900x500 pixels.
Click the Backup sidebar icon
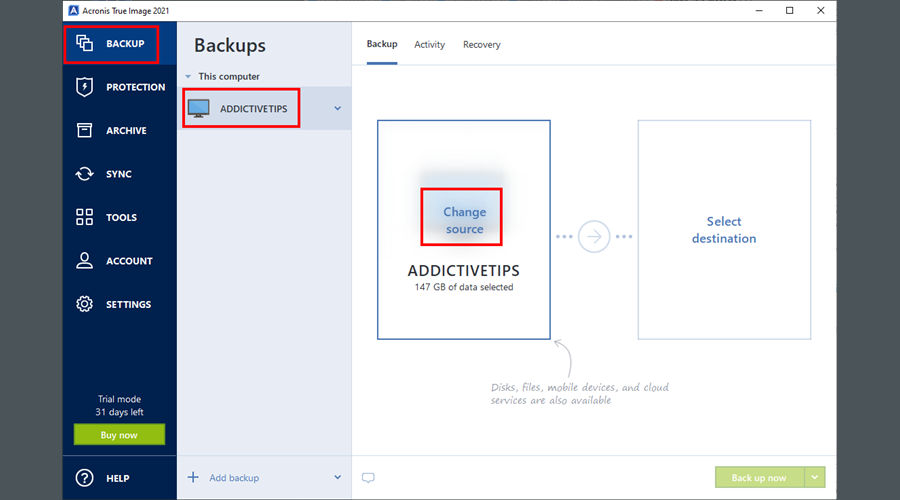[85, 44]
